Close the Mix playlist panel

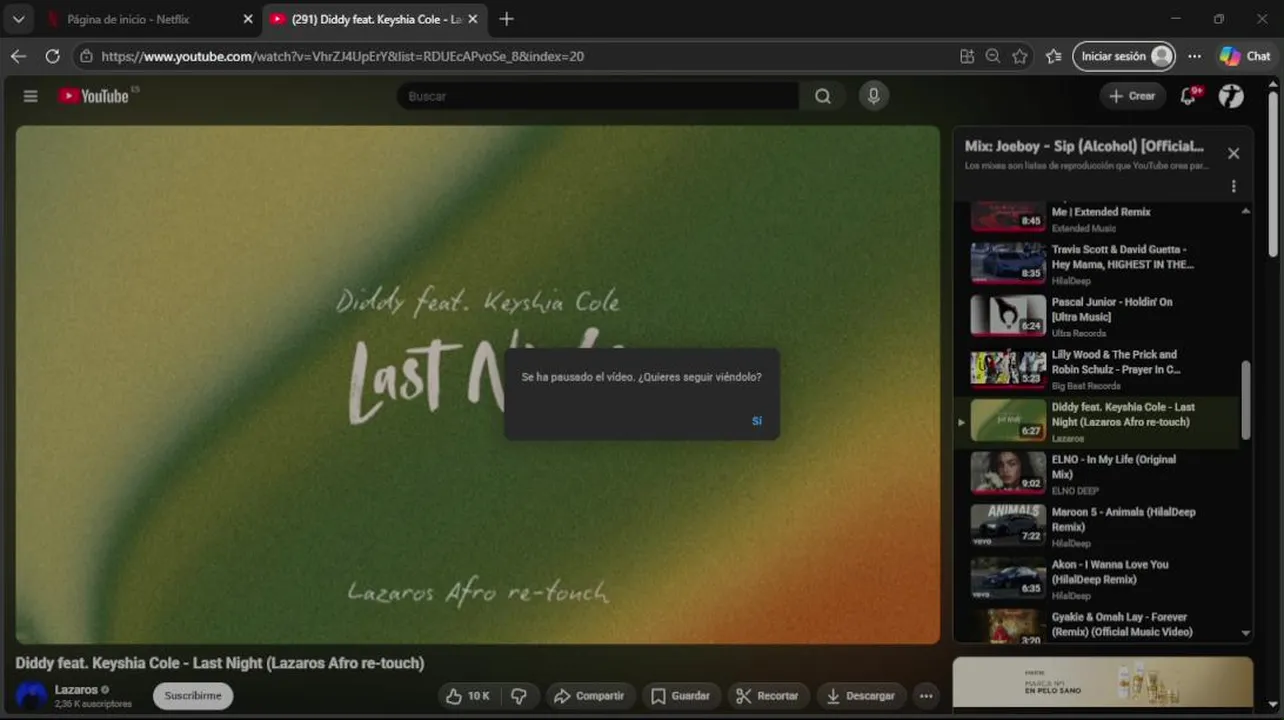(x=1233, y=153)
